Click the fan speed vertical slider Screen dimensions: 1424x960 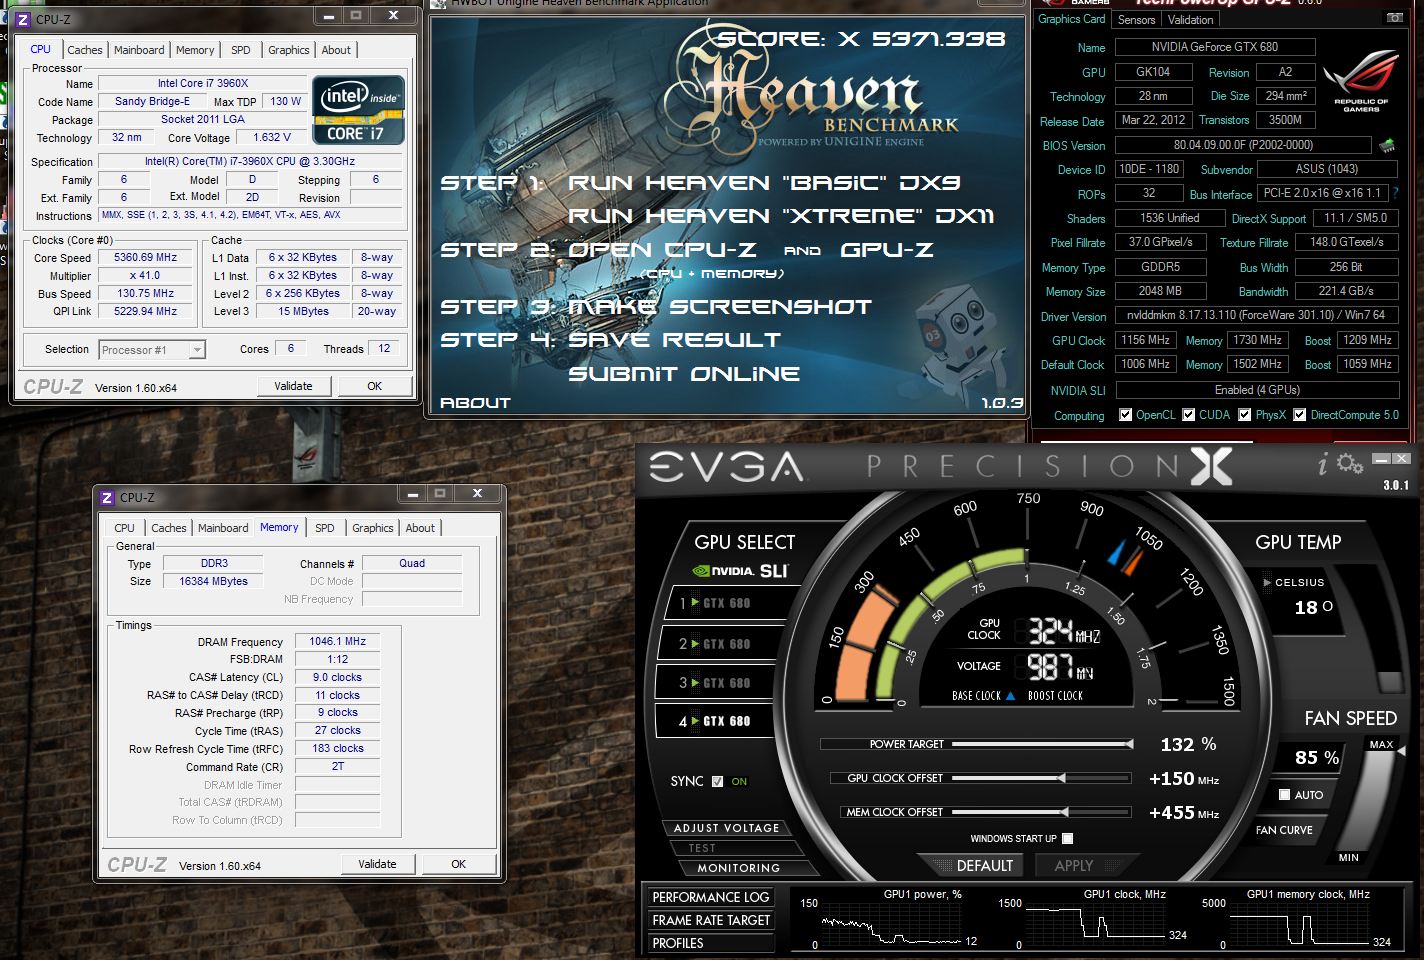pyautogui.click(x=1381, y=800)
